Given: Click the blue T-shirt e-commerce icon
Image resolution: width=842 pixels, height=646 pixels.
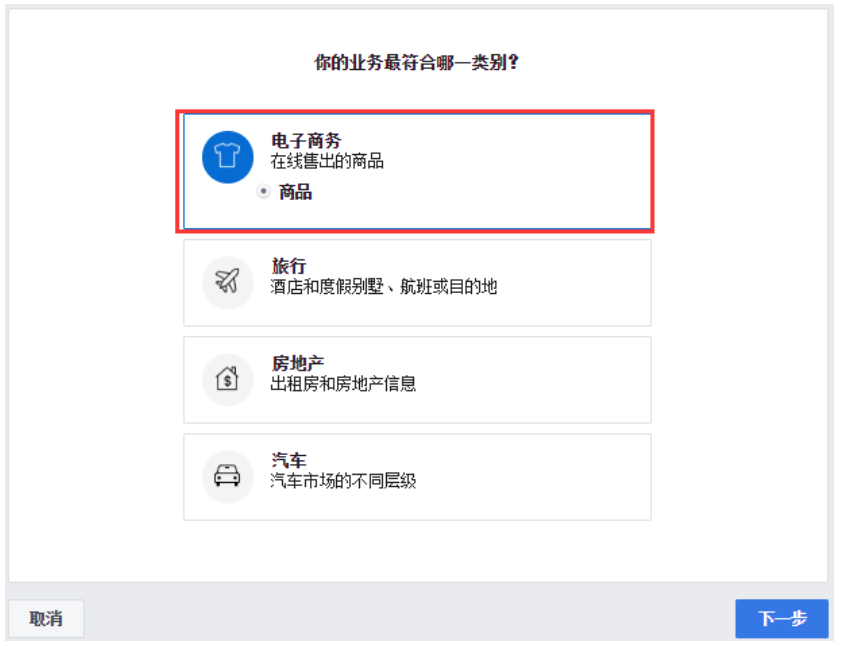Looking at the screenshot, I should (x=227, y=157).
